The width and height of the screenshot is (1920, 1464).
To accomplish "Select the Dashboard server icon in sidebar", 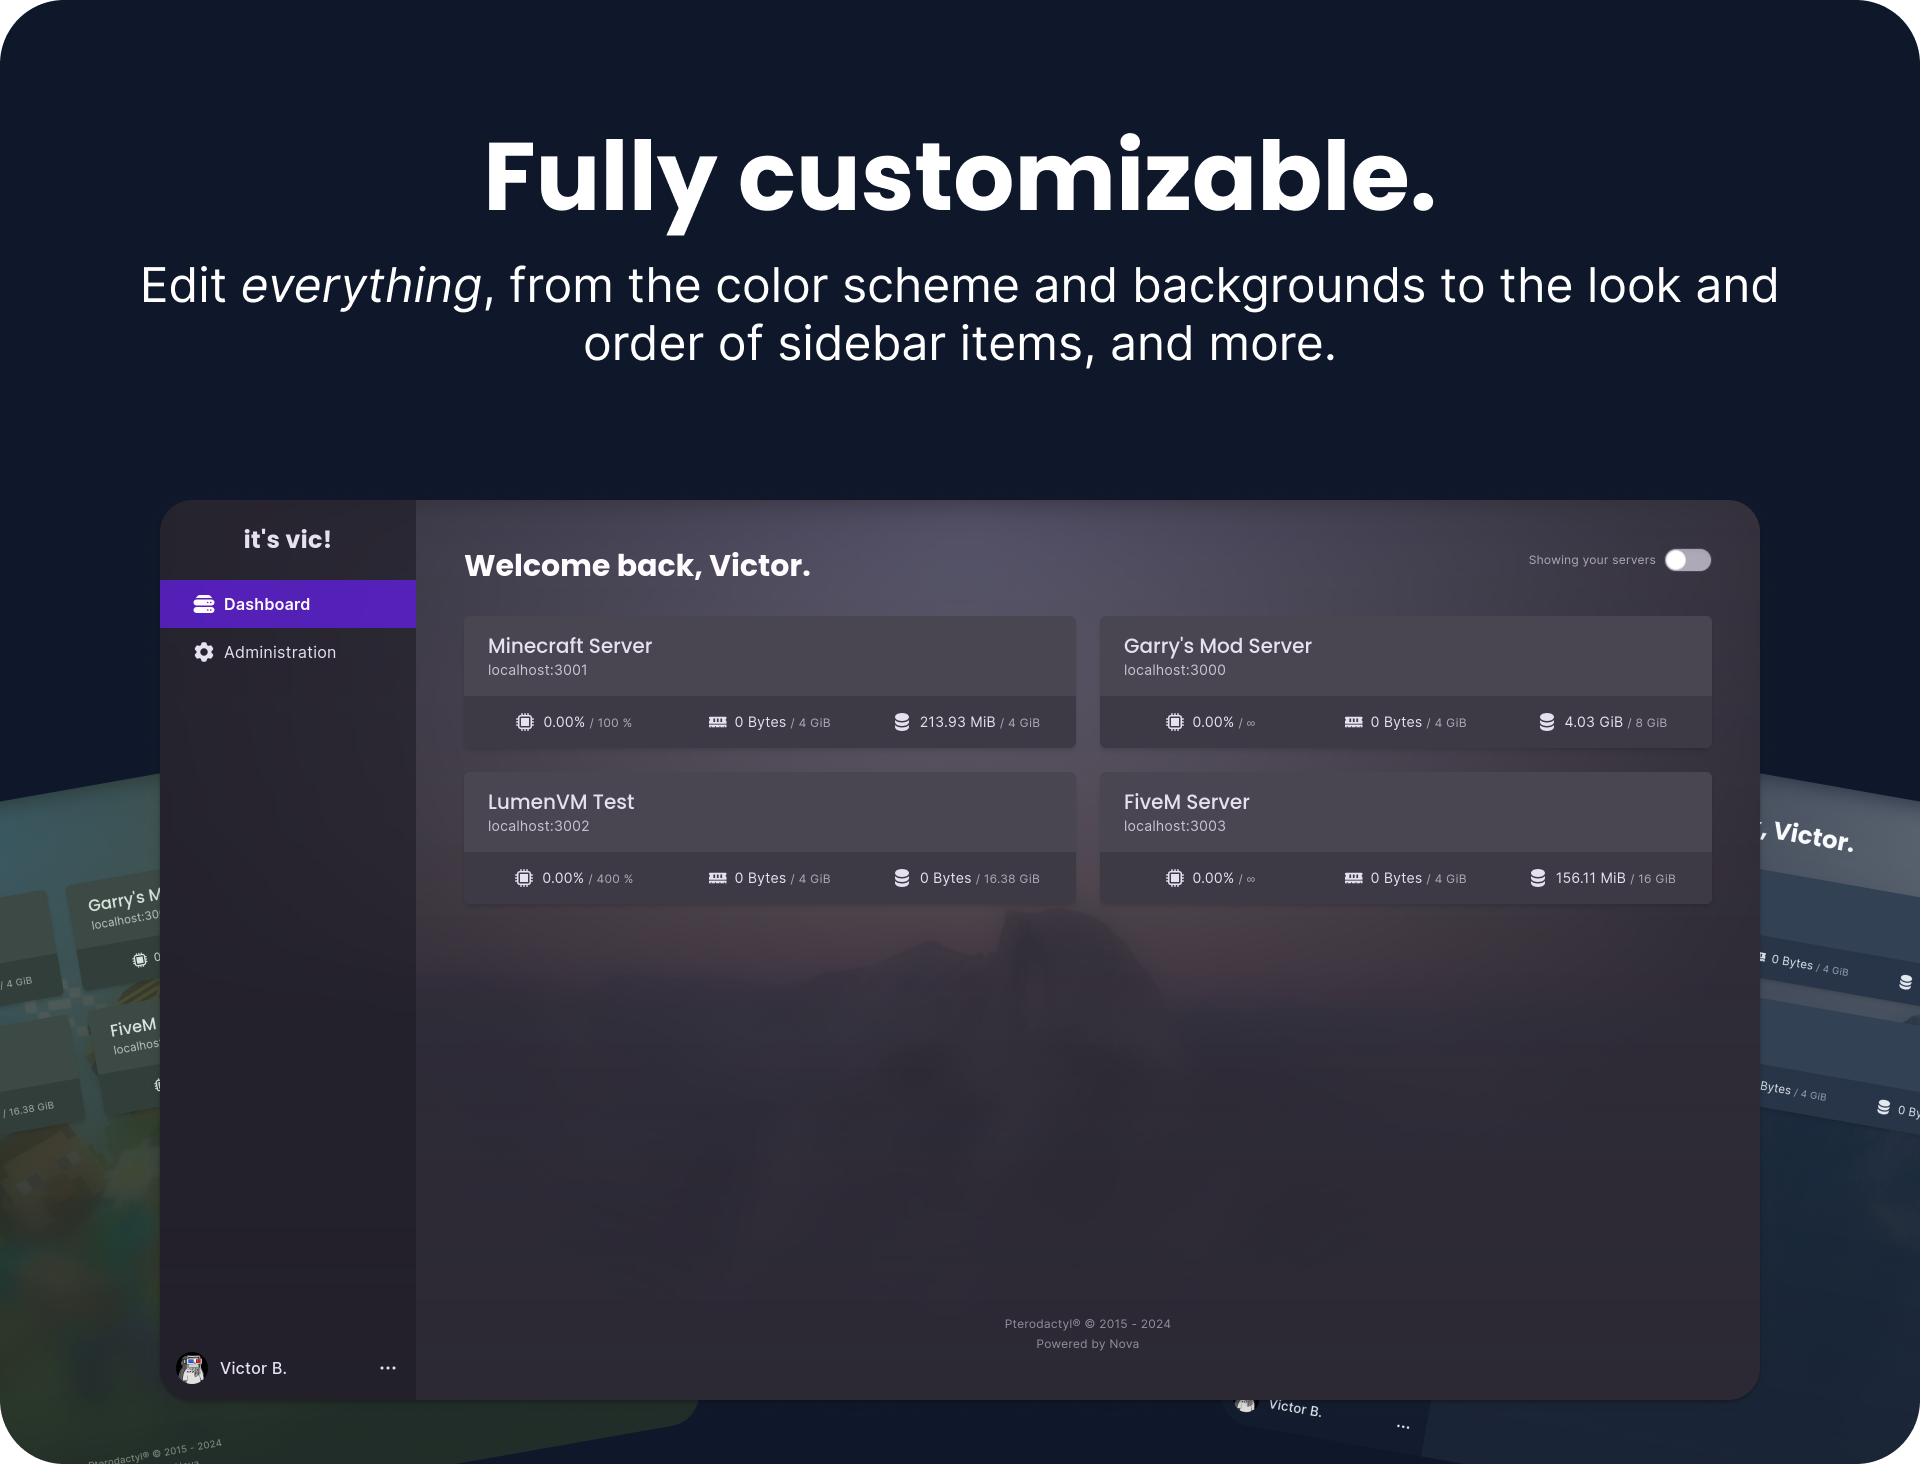I will [x=204, y=603].
